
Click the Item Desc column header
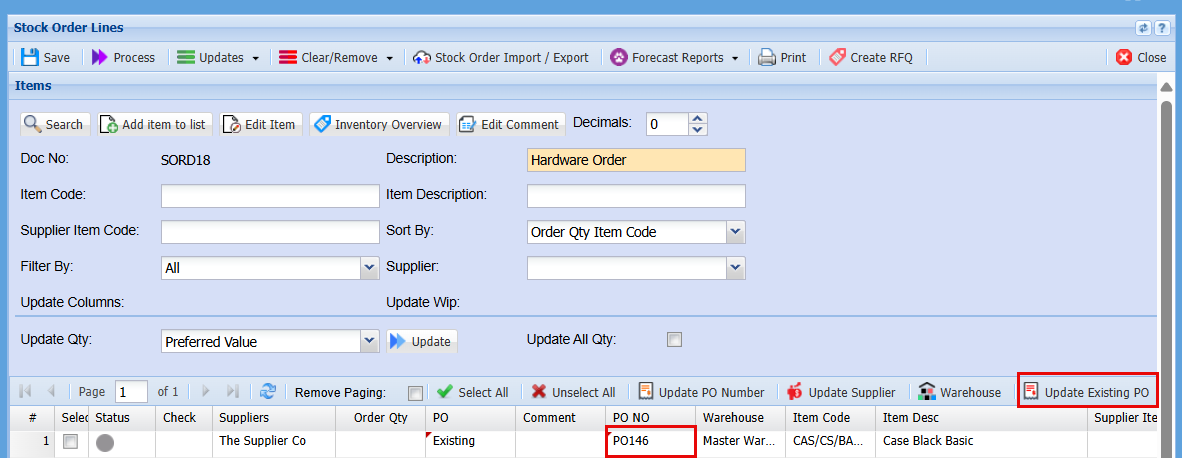(x=981, y=417)
